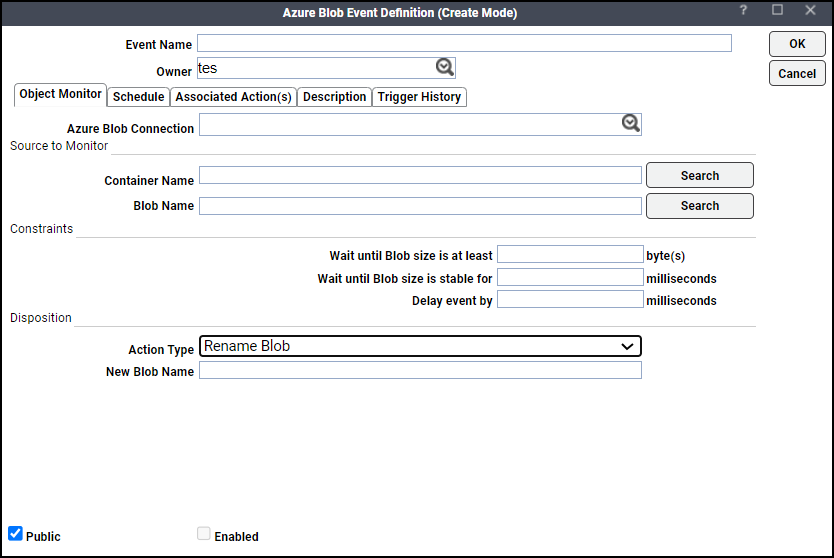The image size is (834, 558).
Task: Open the Azure Blob Connection lookup icon
Action: click(x=631, y=123)
